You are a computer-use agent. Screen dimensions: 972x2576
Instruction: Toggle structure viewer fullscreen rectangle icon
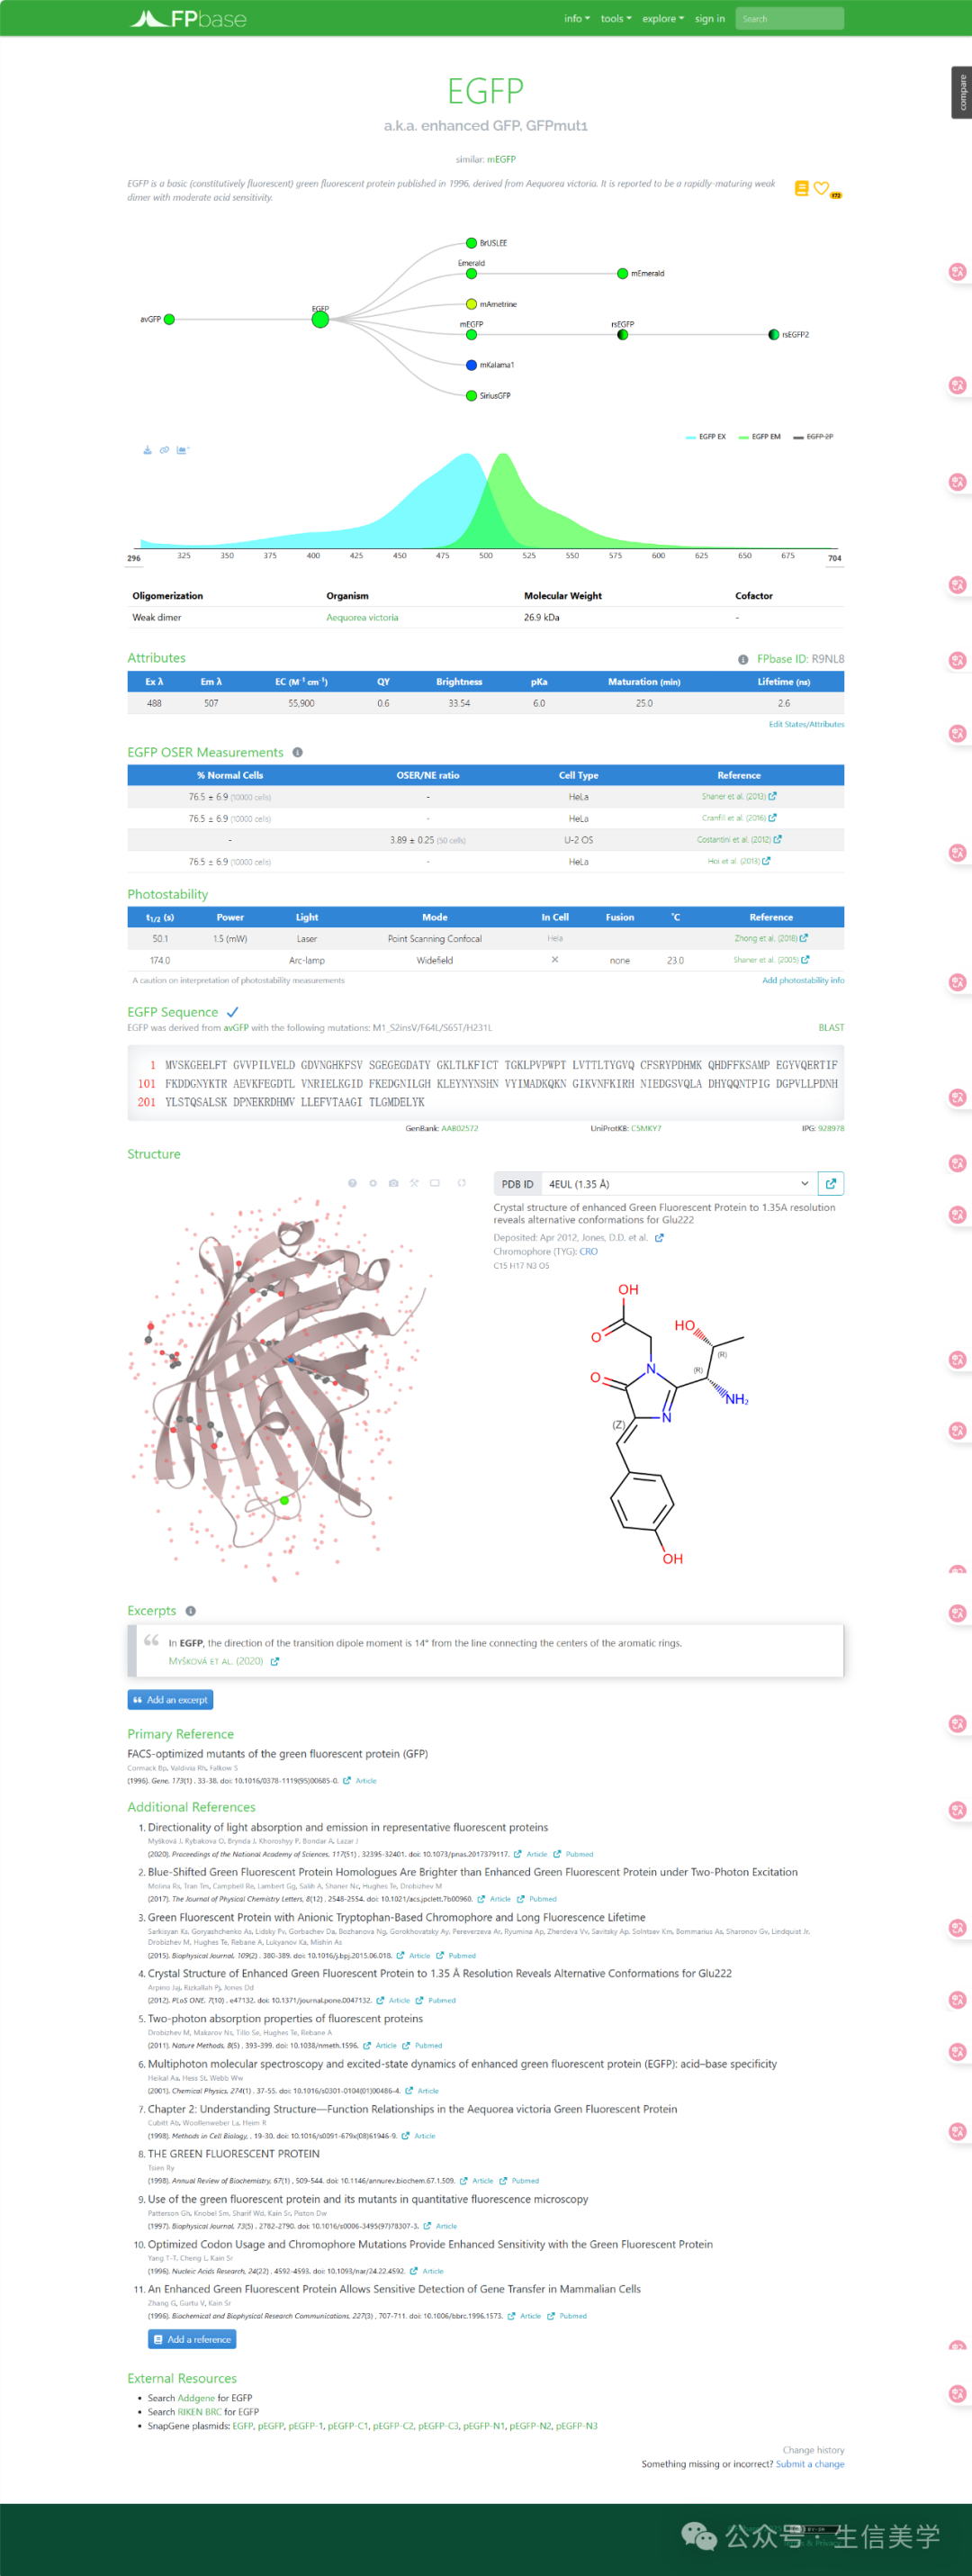point(435,1183)
